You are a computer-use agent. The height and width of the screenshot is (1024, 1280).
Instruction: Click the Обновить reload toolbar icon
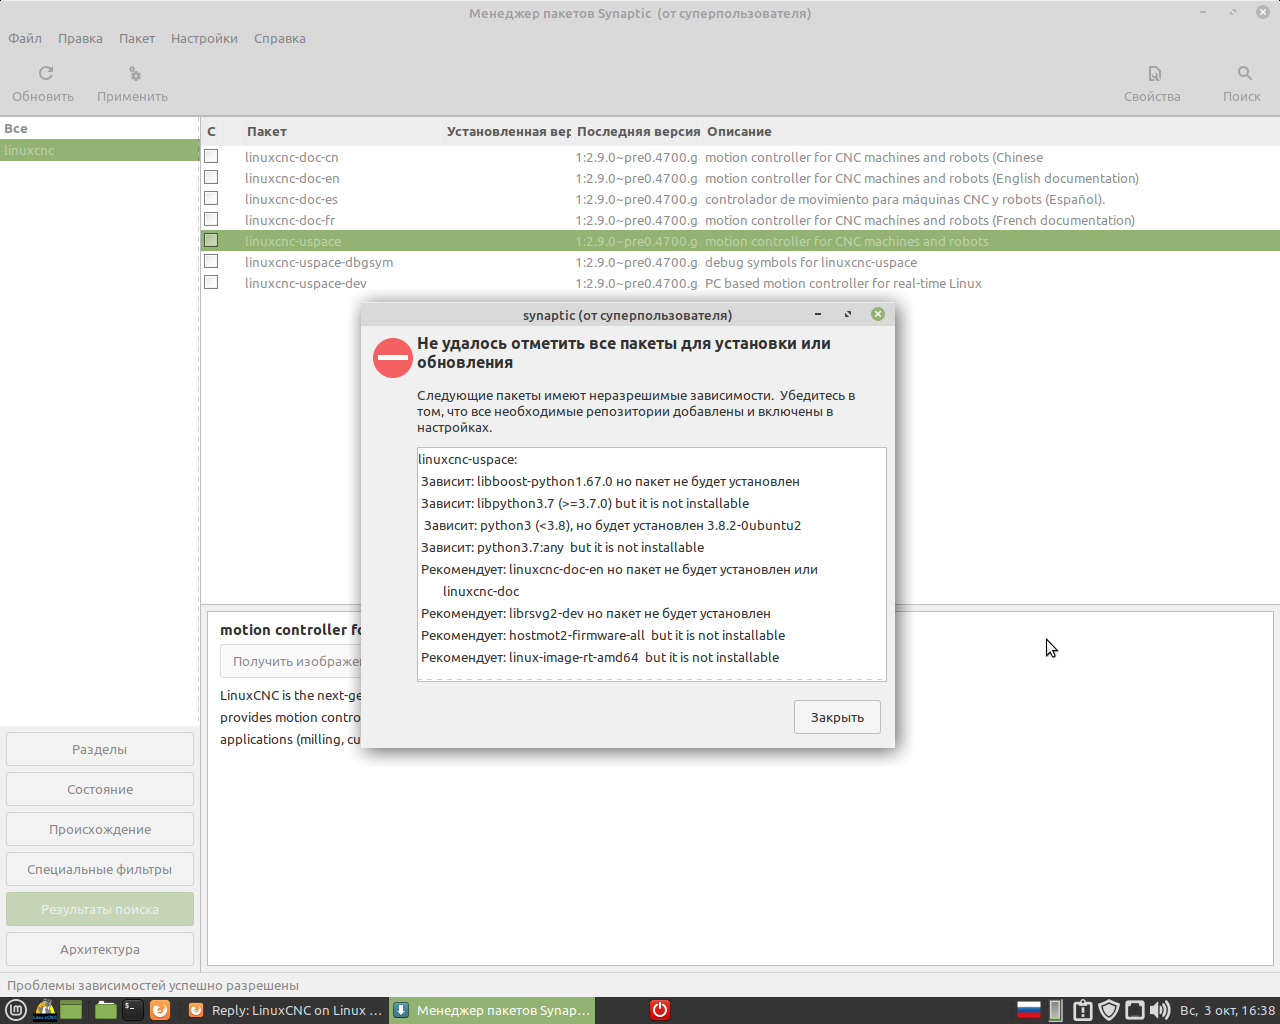click(45, 73)
